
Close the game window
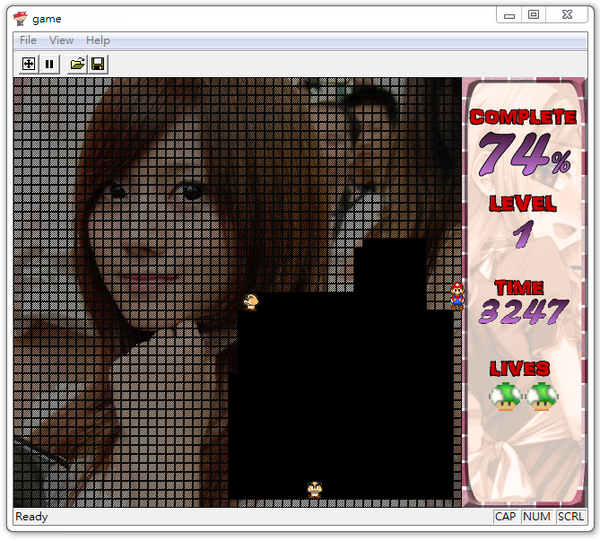(x=567, y=15)
